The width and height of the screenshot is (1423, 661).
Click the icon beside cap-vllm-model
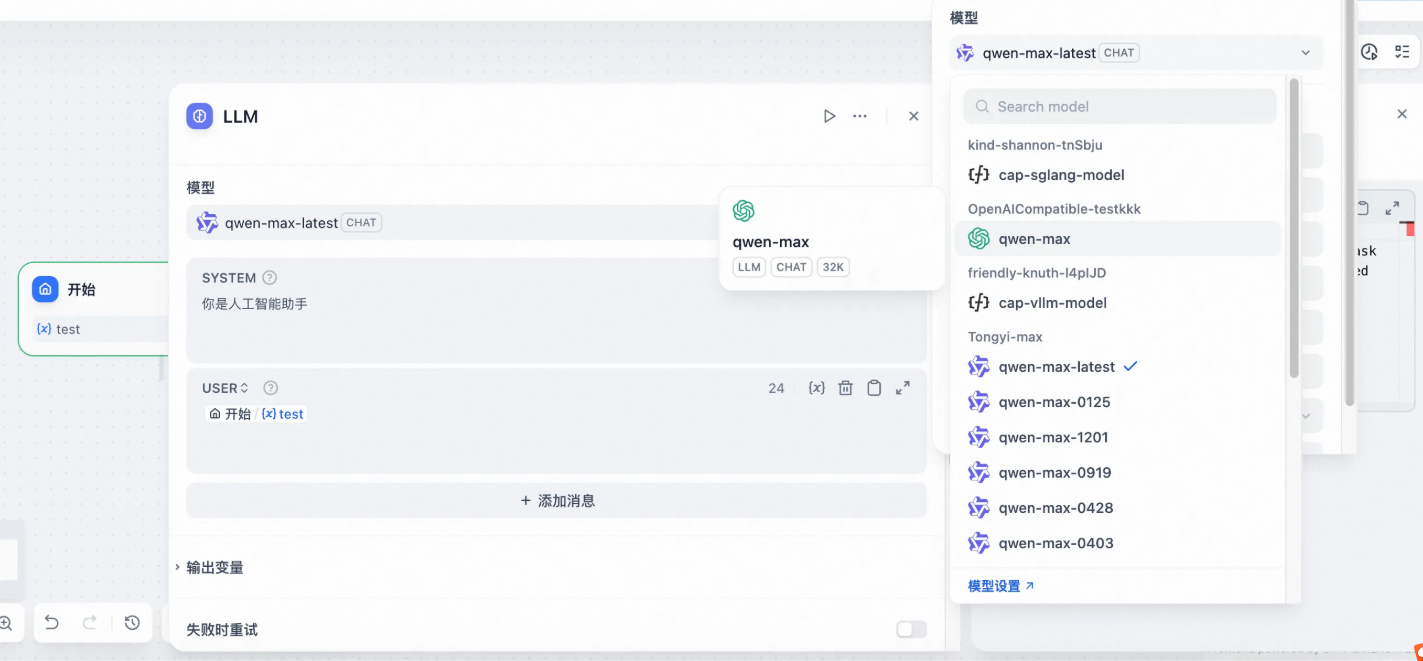(979, 302)
